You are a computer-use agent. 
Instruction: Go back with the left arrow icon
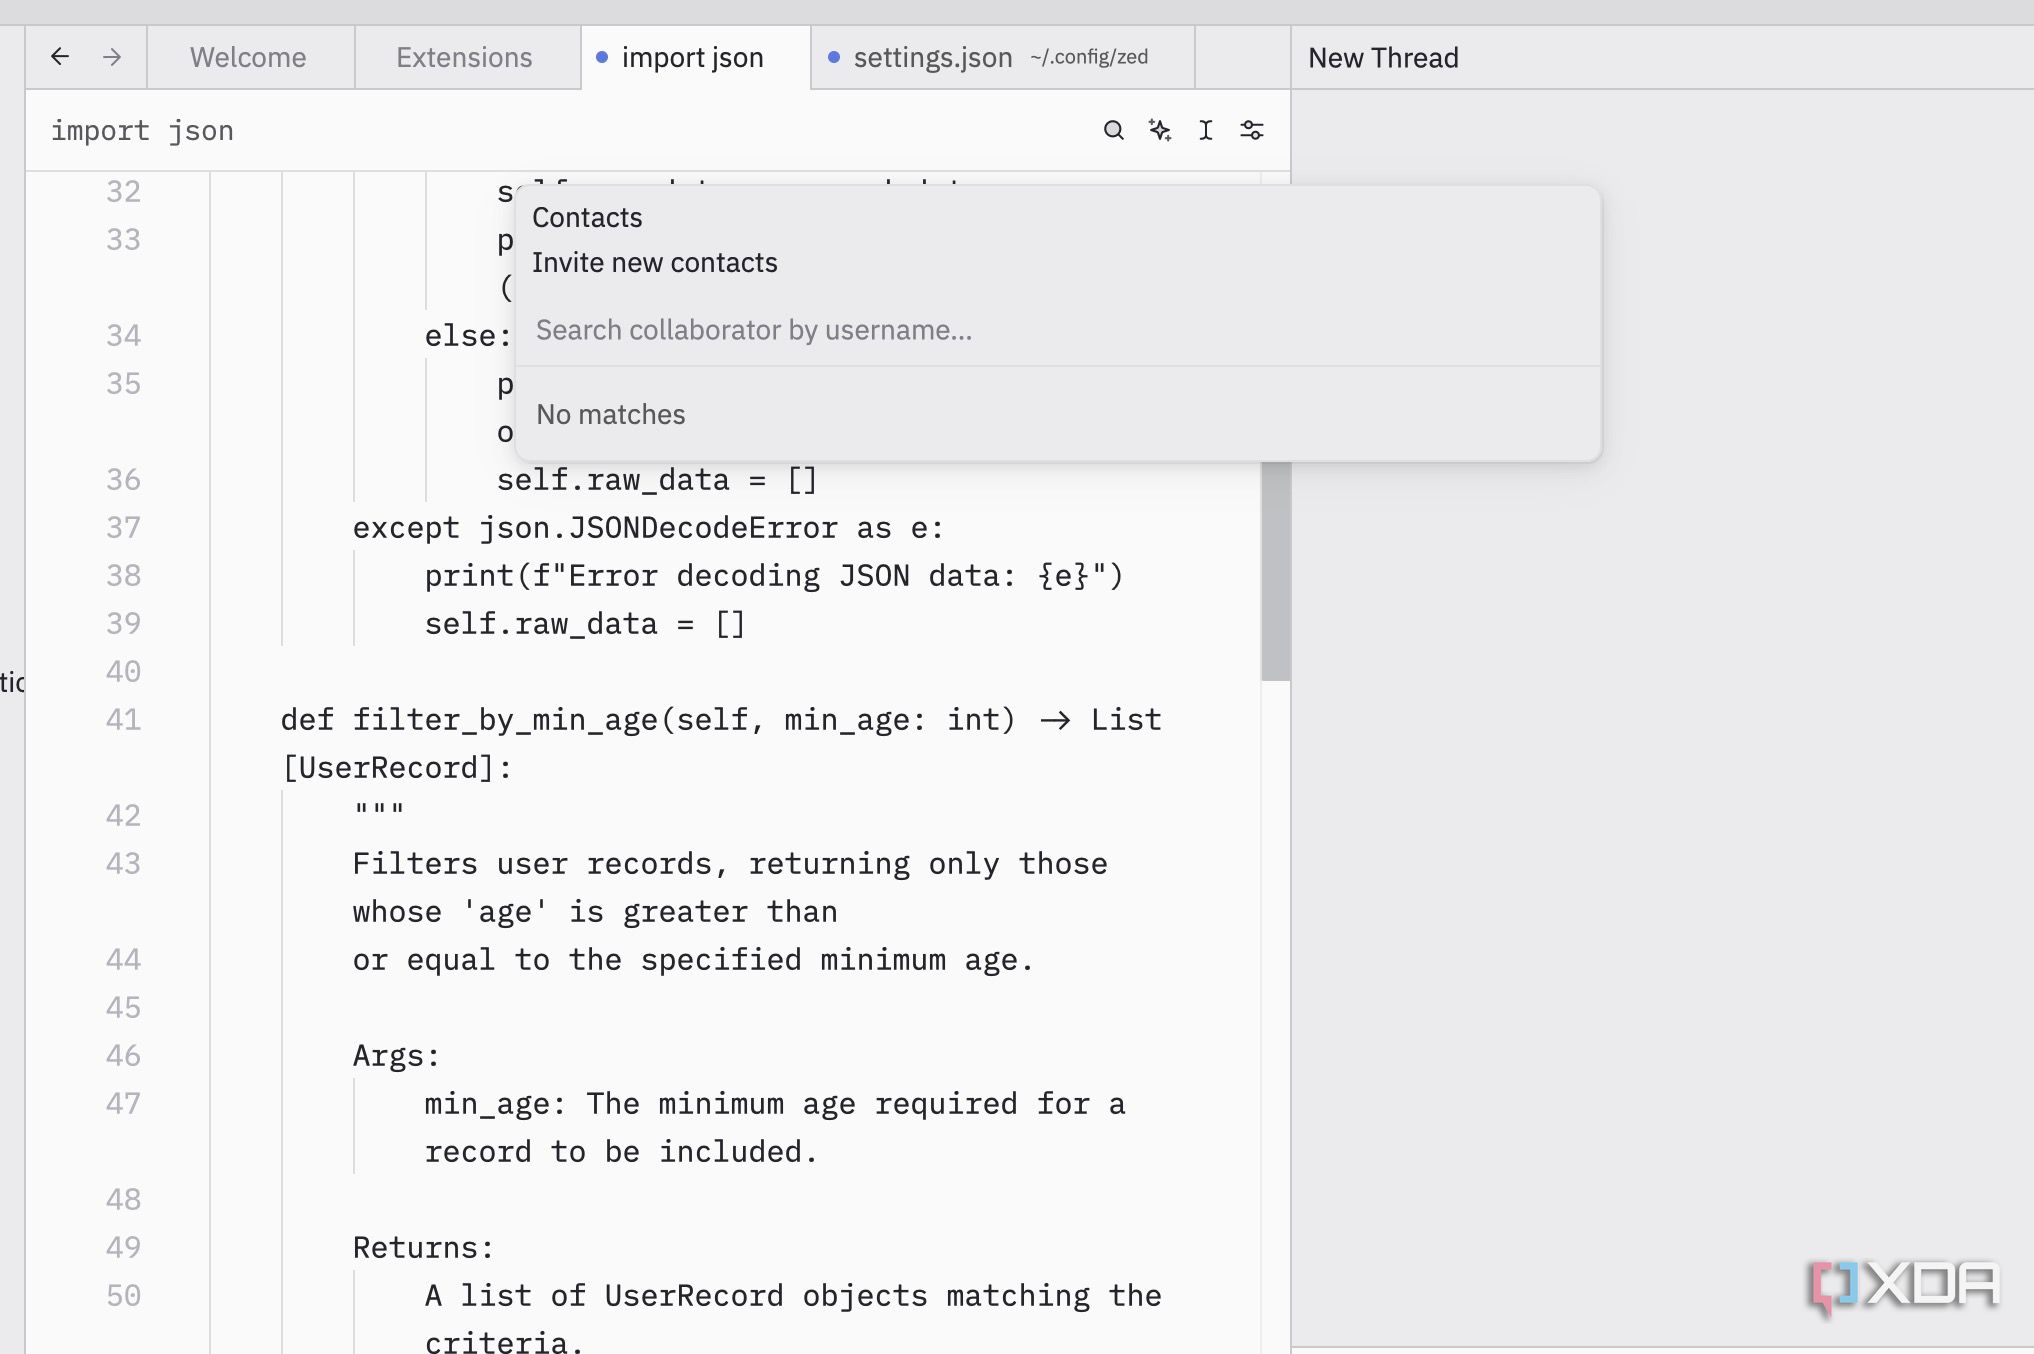[60, 57]
